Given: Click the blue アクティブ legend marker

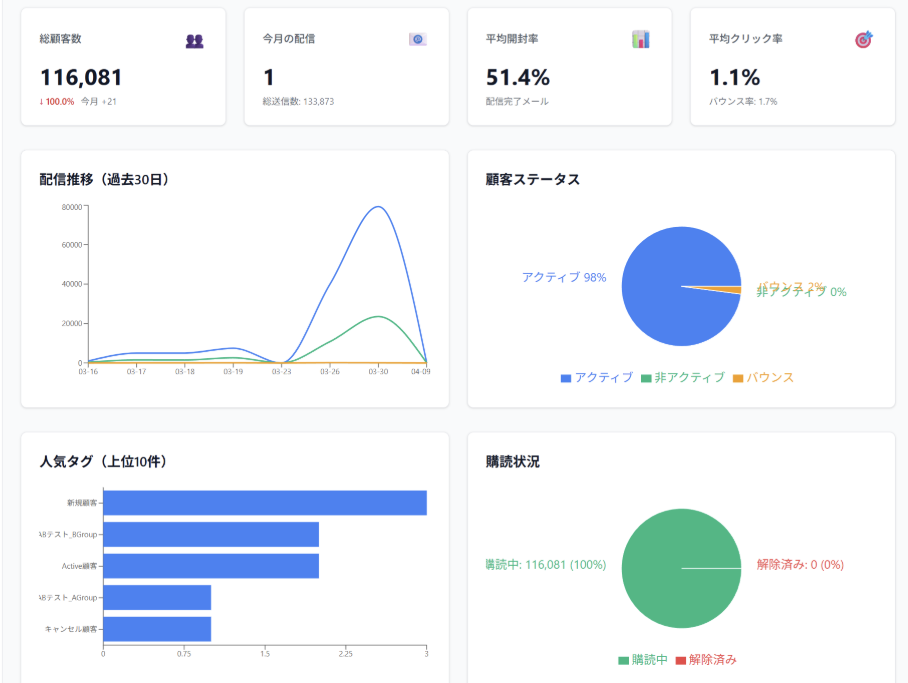Looking at the screenshot, I should coord(564,378).
